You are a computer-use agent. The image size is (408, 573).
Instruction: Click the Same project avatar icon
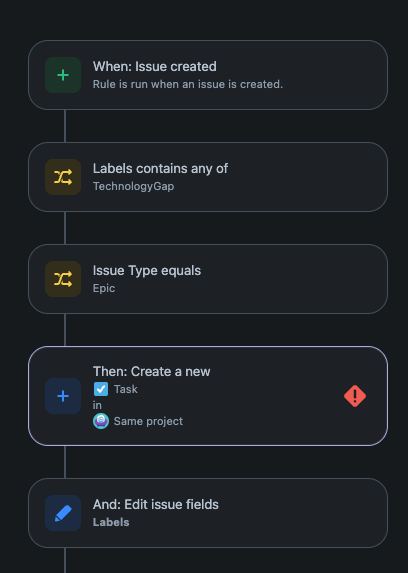point(101,421)
